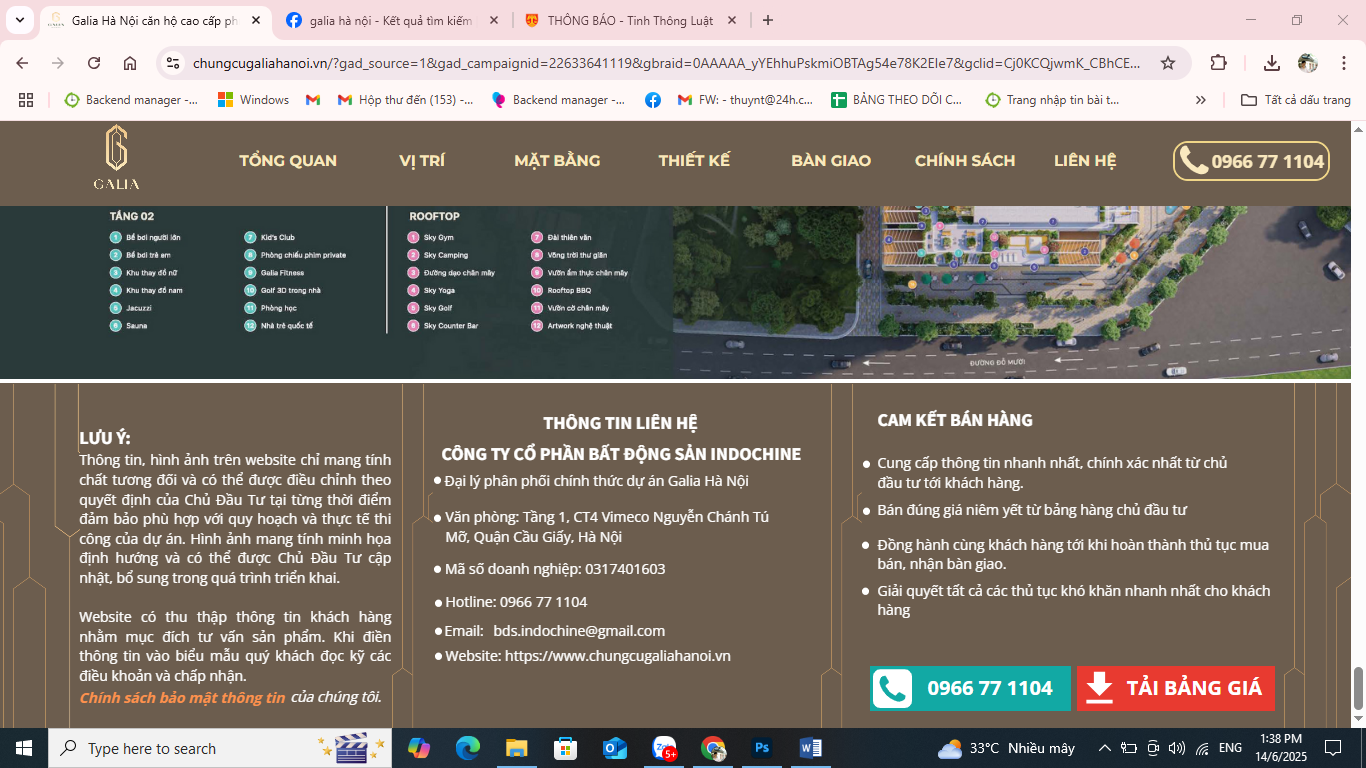This screenshot has width=1366, height=768.
Task: Open FW: - thuynt@24h.c... bookmark
Action: tap(745, 100)
